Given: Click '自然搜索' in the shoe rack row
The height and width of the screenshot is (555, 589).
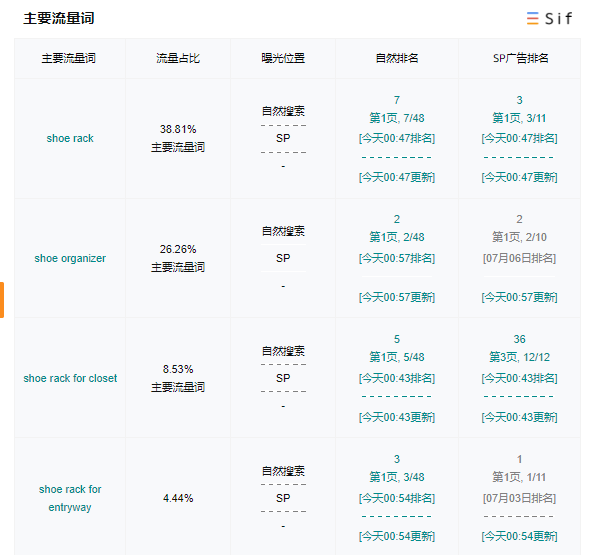Looking at the screenshot, I should click(283, 111).
